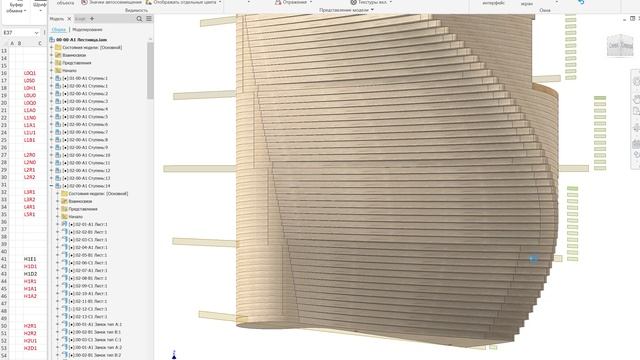Click the Взаимосвязи folder icon at top level
This screenshot has height=360, width=640.
point(58,55)
